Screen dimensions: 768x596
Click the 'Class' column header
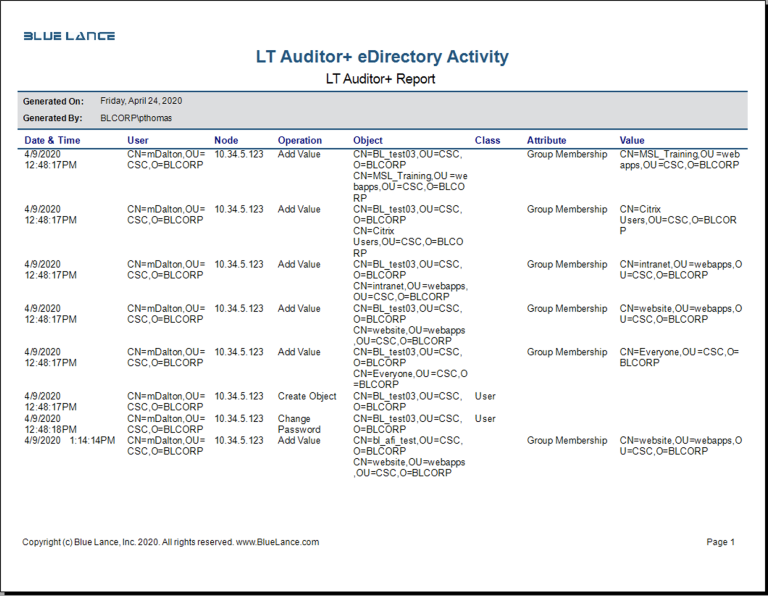pyautogui.click(x=487, y=141)
